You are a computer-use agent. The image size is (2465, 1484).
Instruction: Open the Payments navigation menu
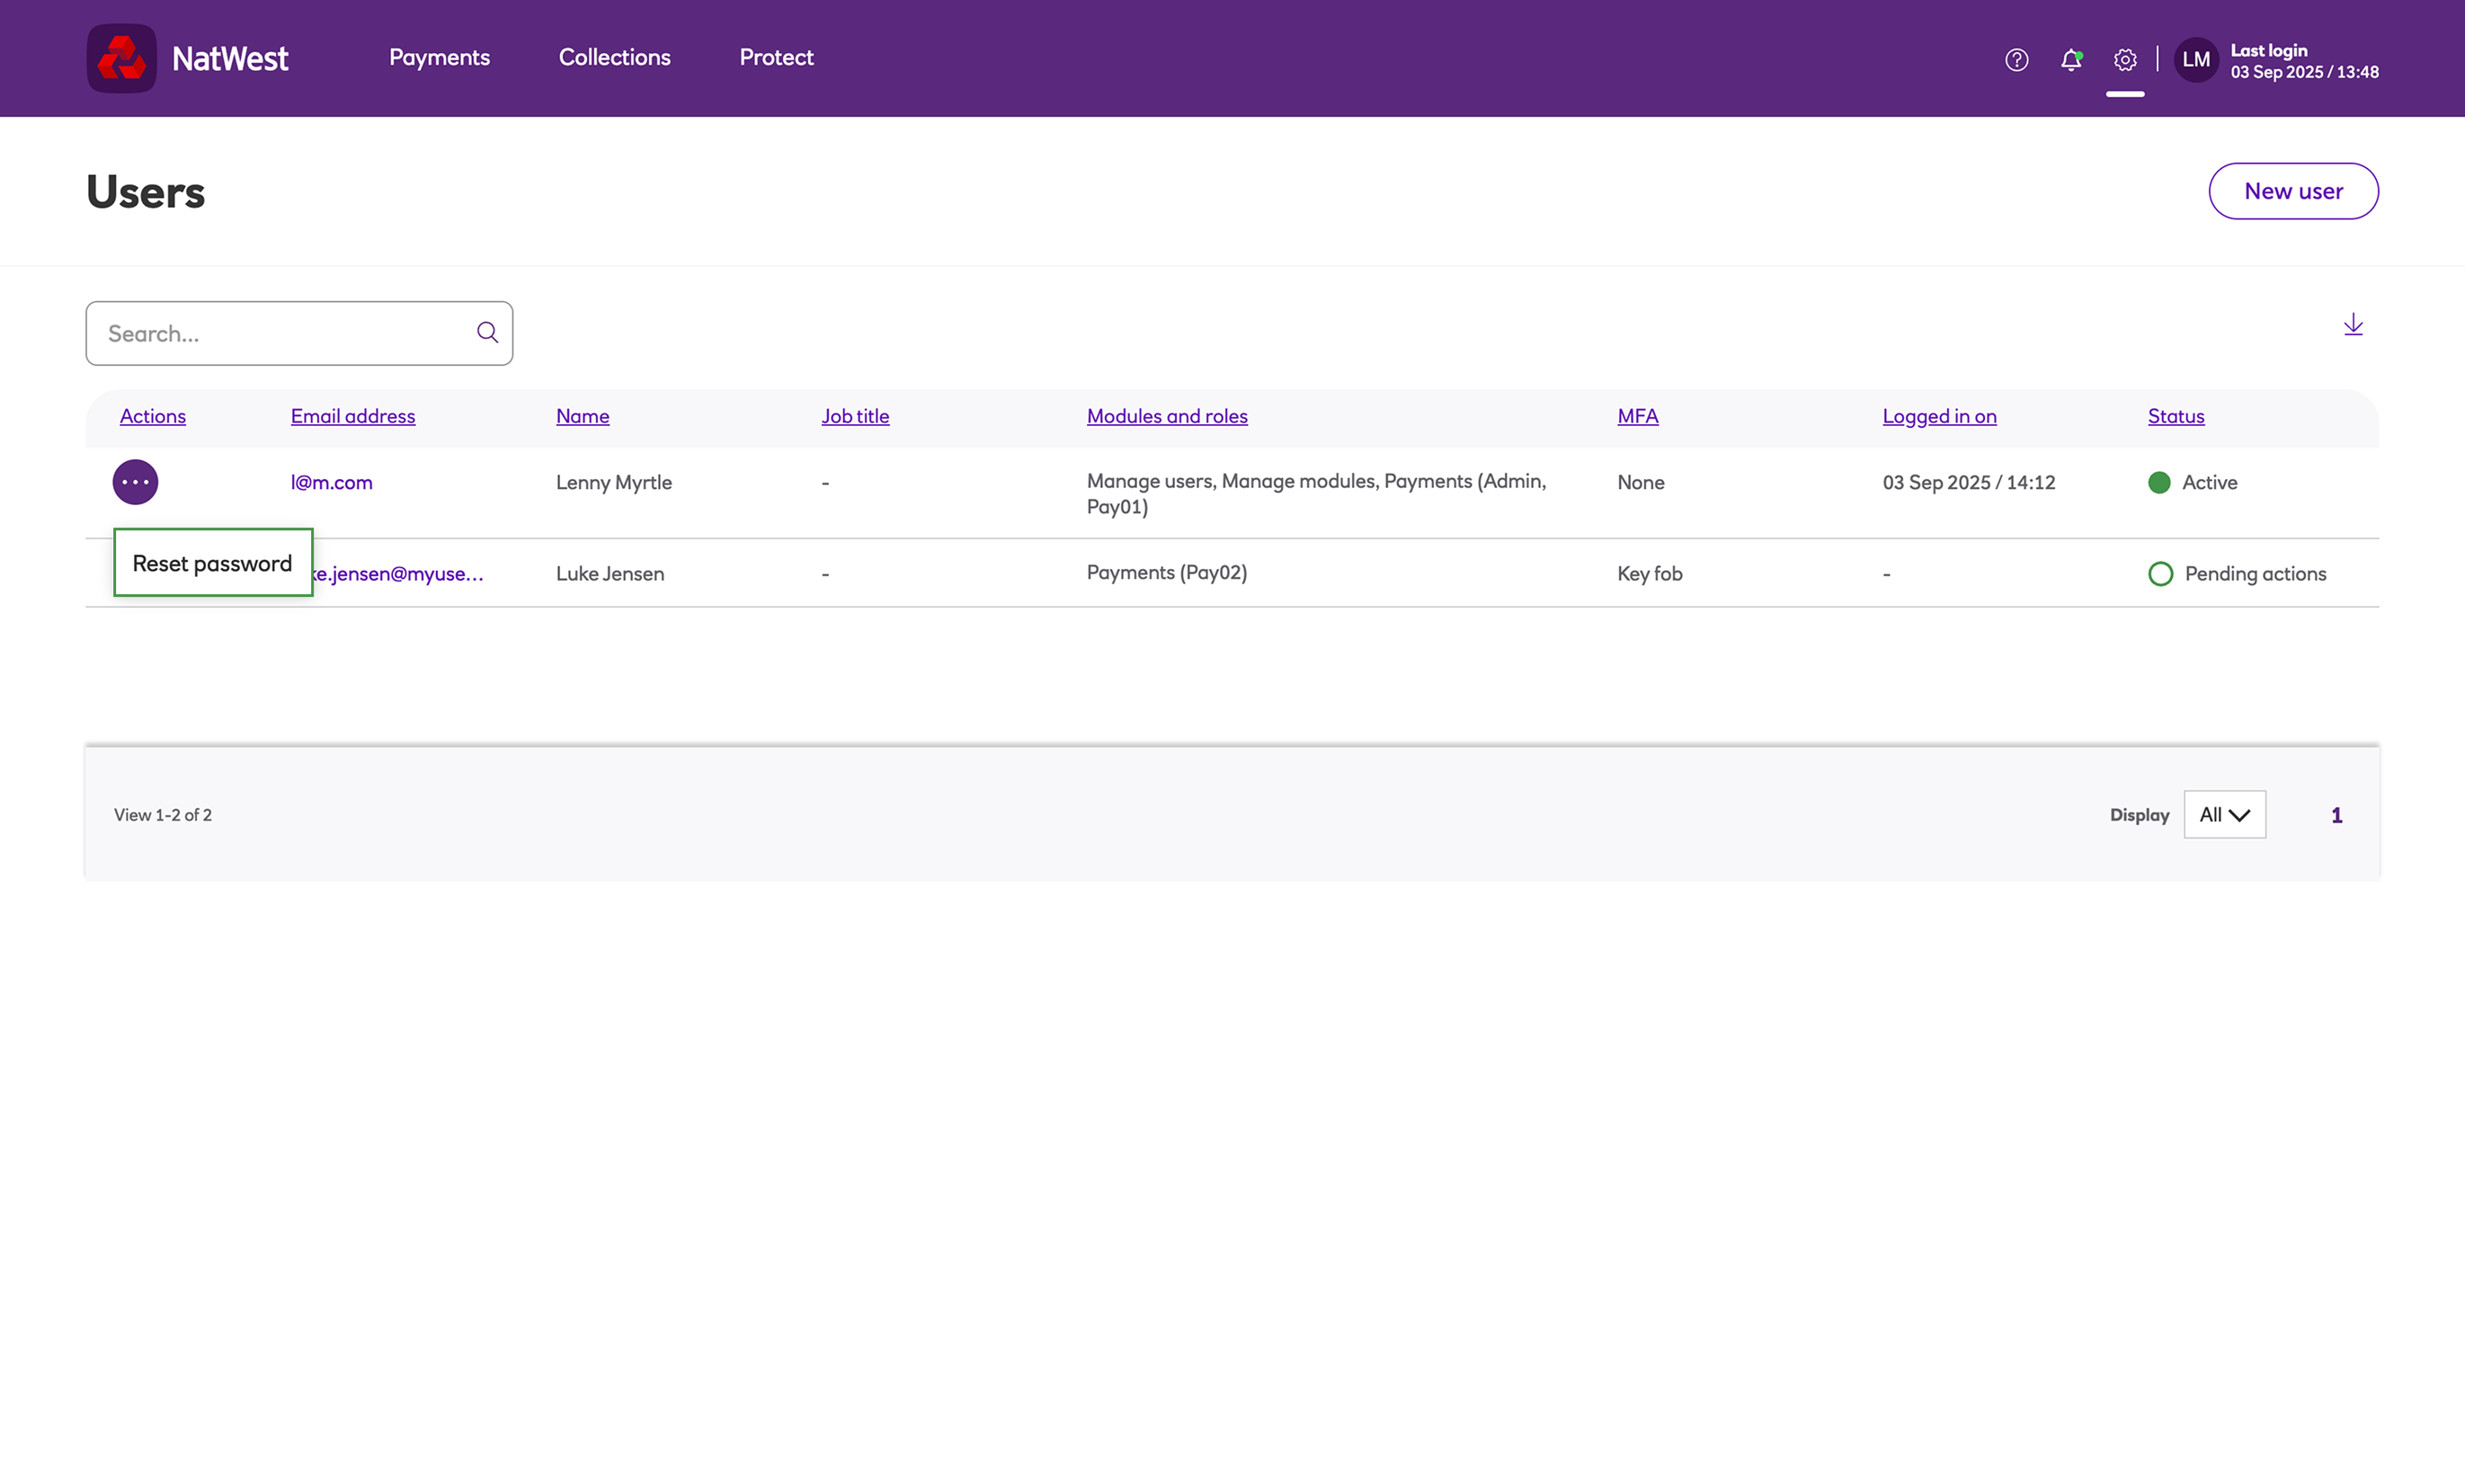click(439, 58)
